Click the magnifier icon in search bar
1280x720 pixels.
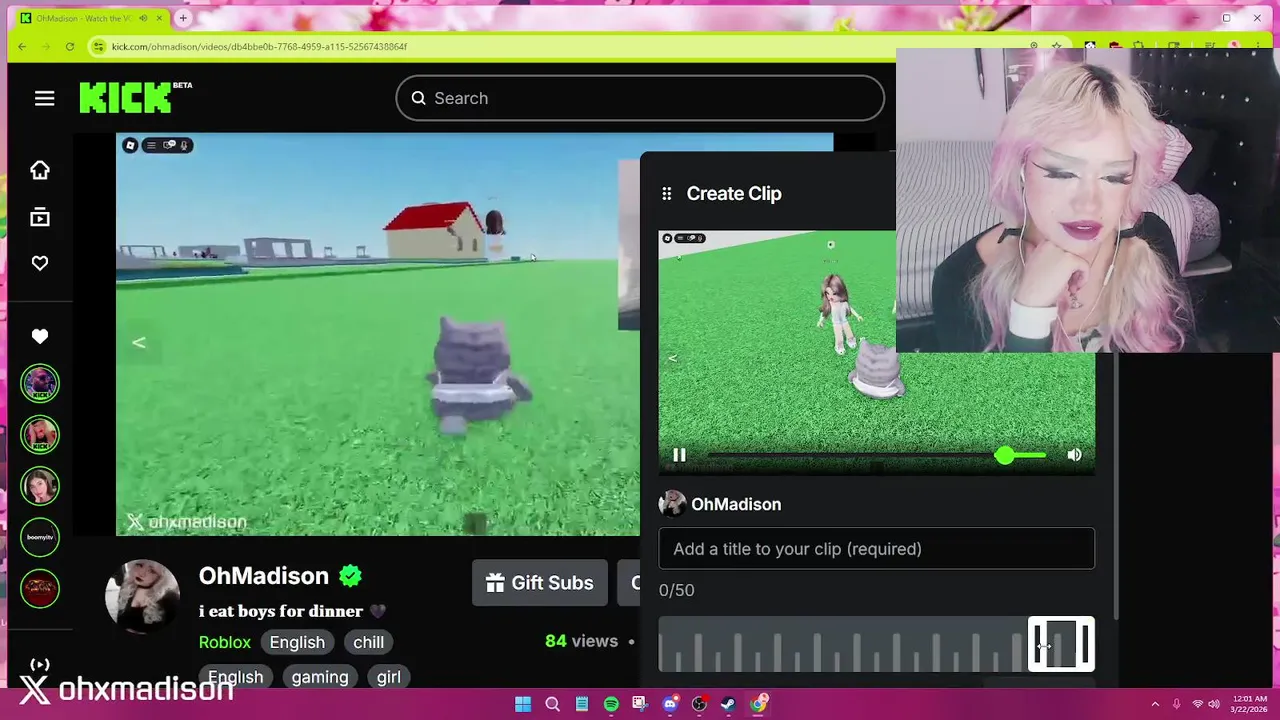(418, 98)
